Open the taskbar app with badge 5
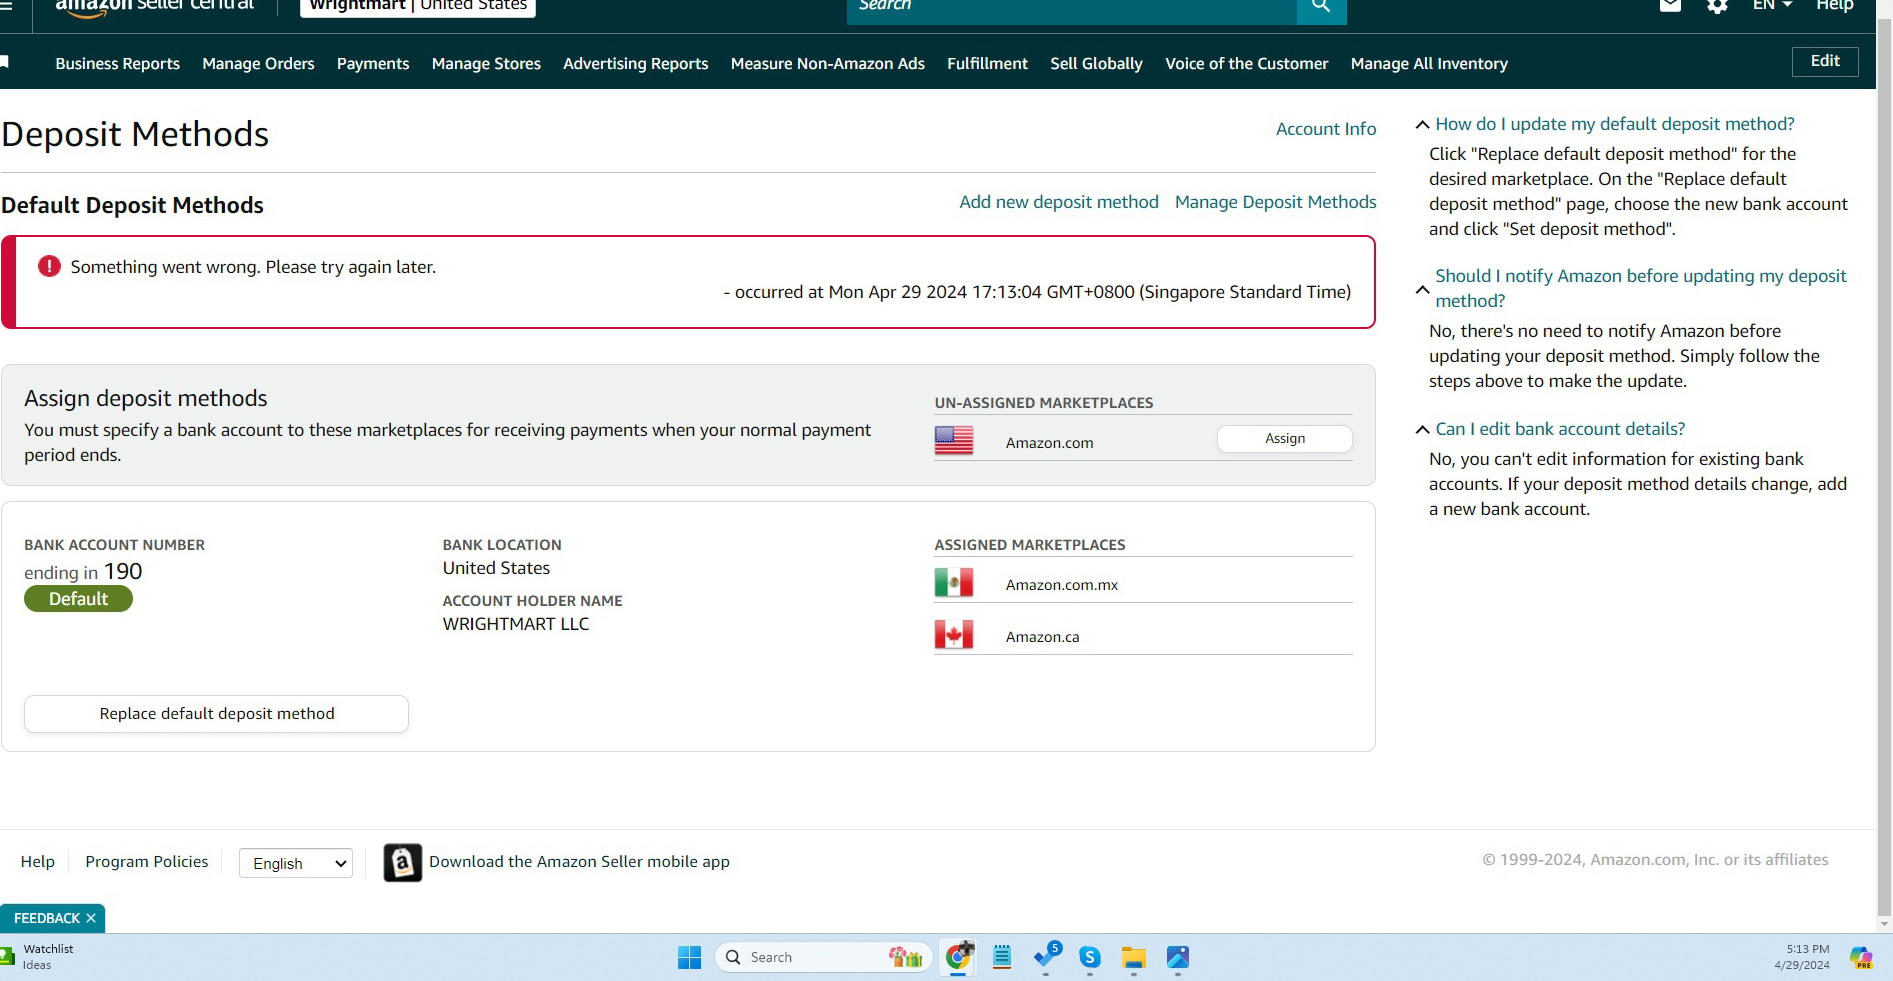The image size is (1893, 981). point(1047,956)
